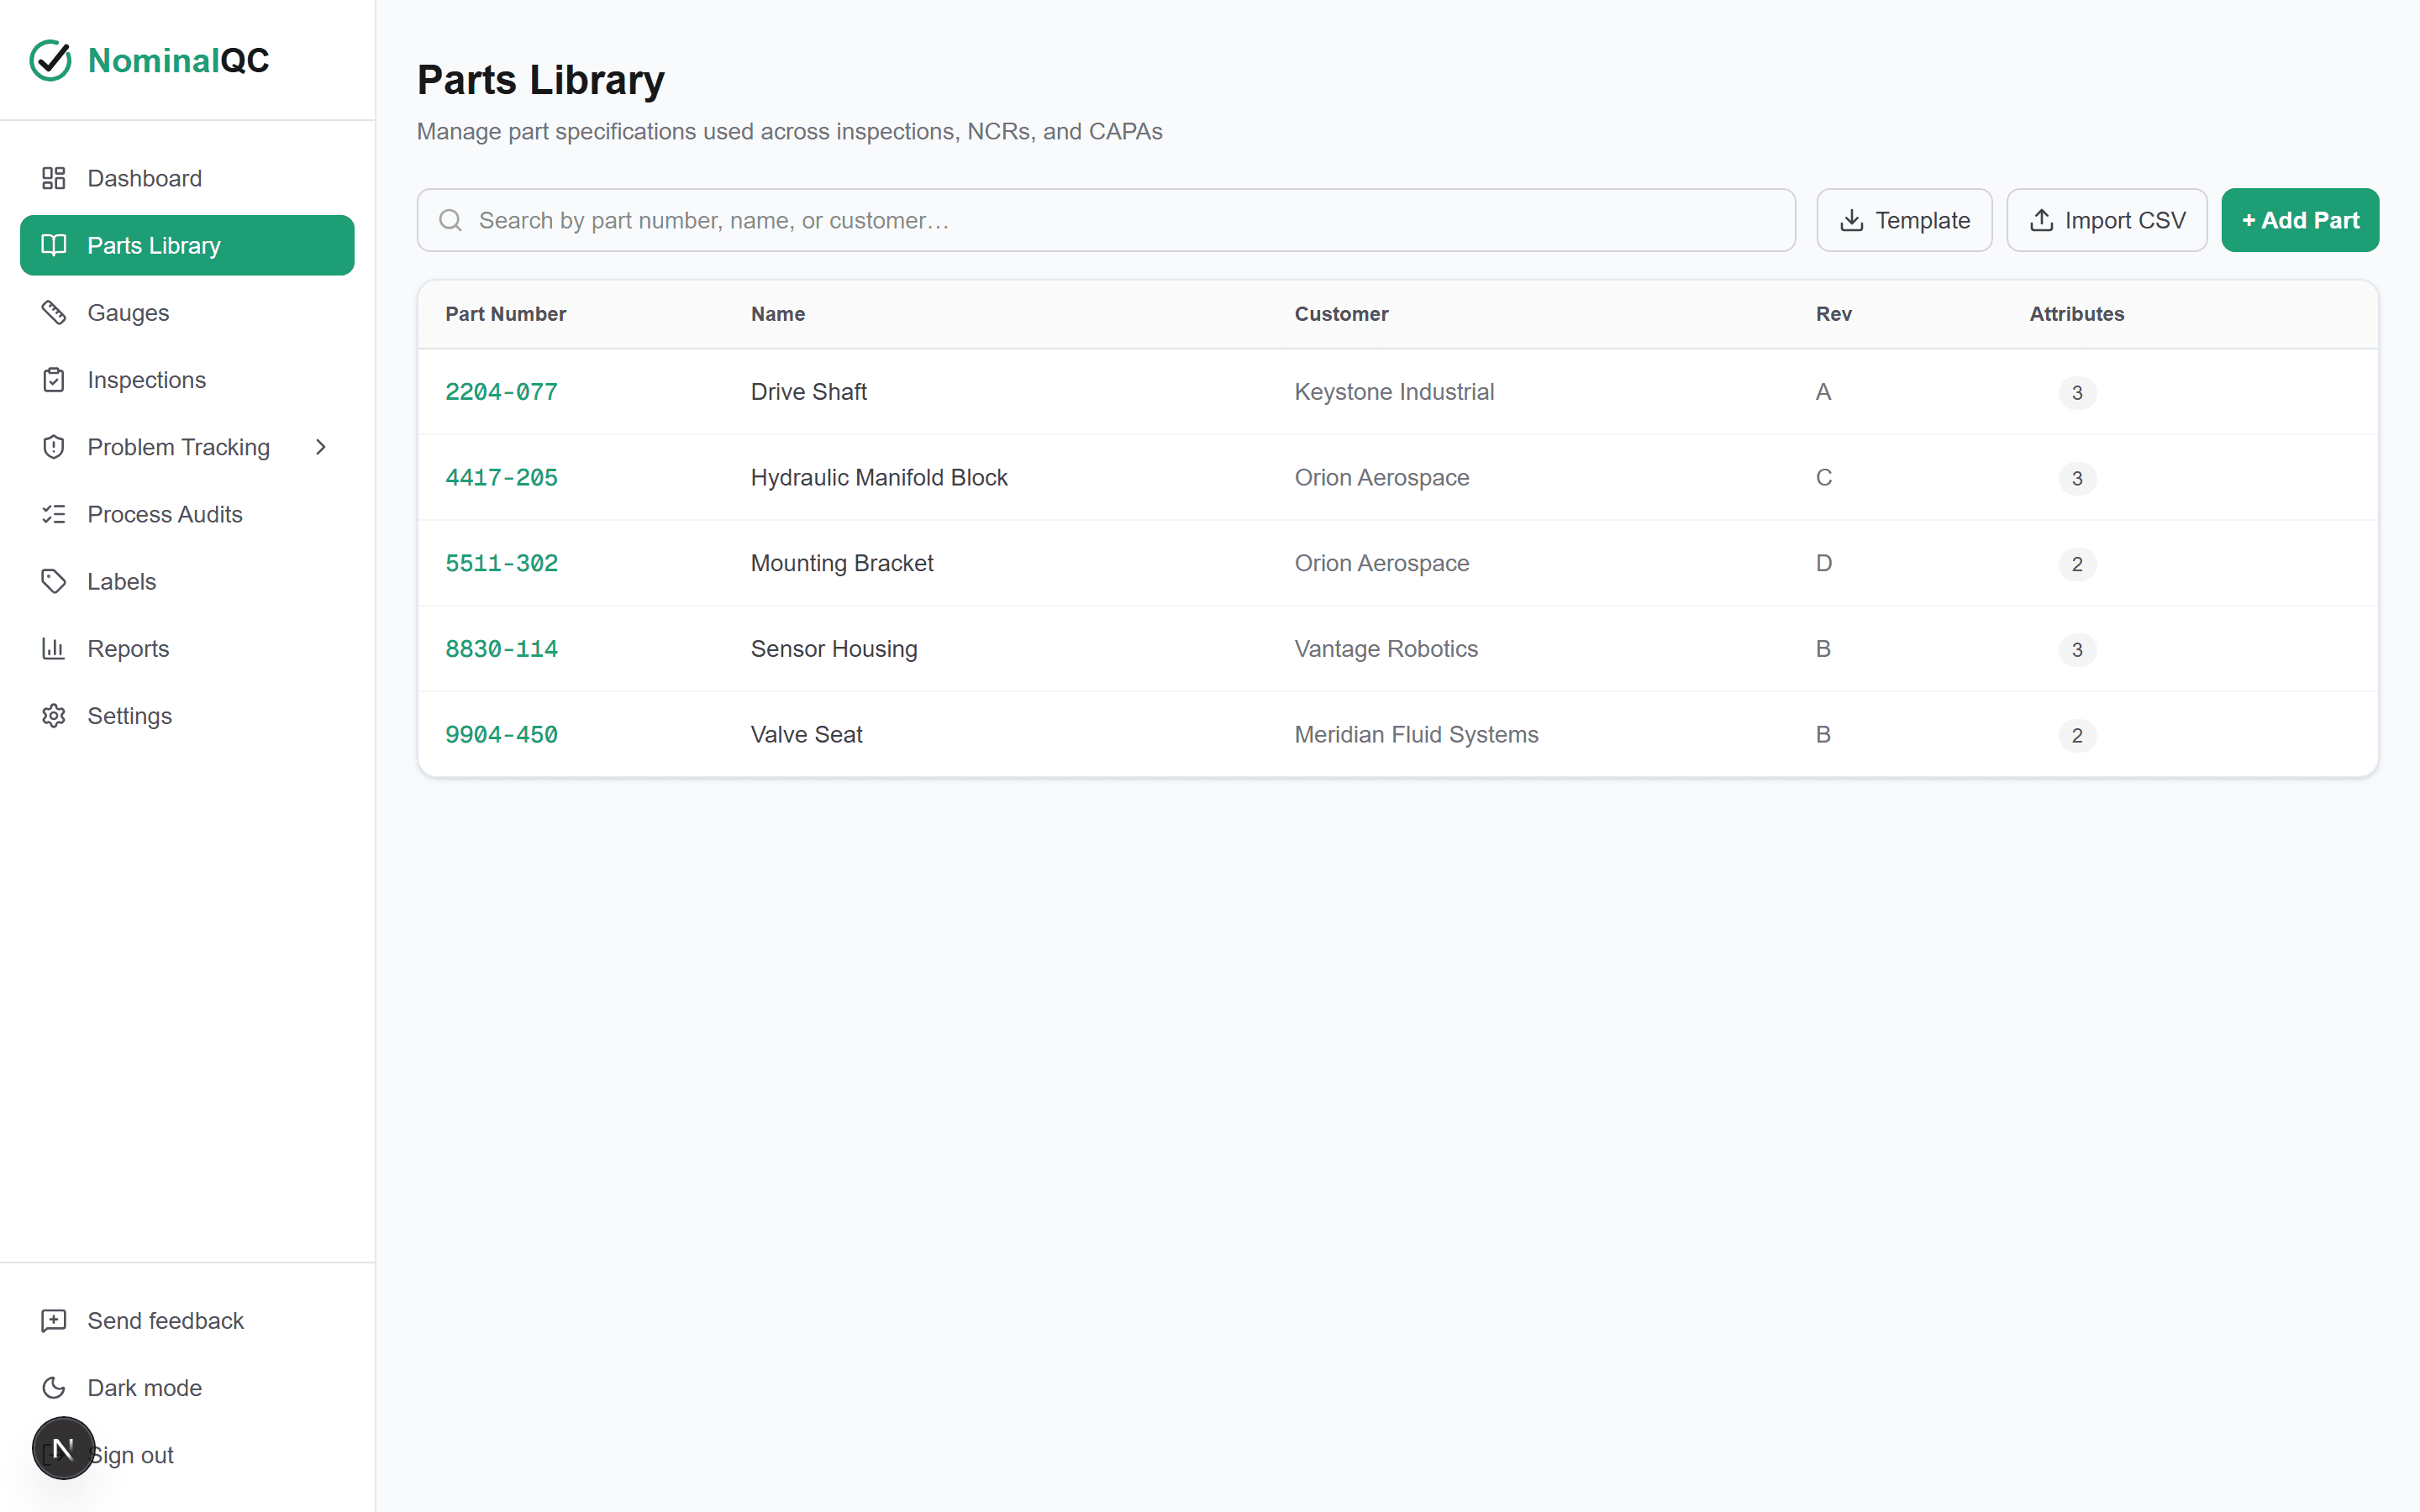Screen dimensions: 2420x1512
Task: Click the Labels tag icon
Action: tap(53, 581)
